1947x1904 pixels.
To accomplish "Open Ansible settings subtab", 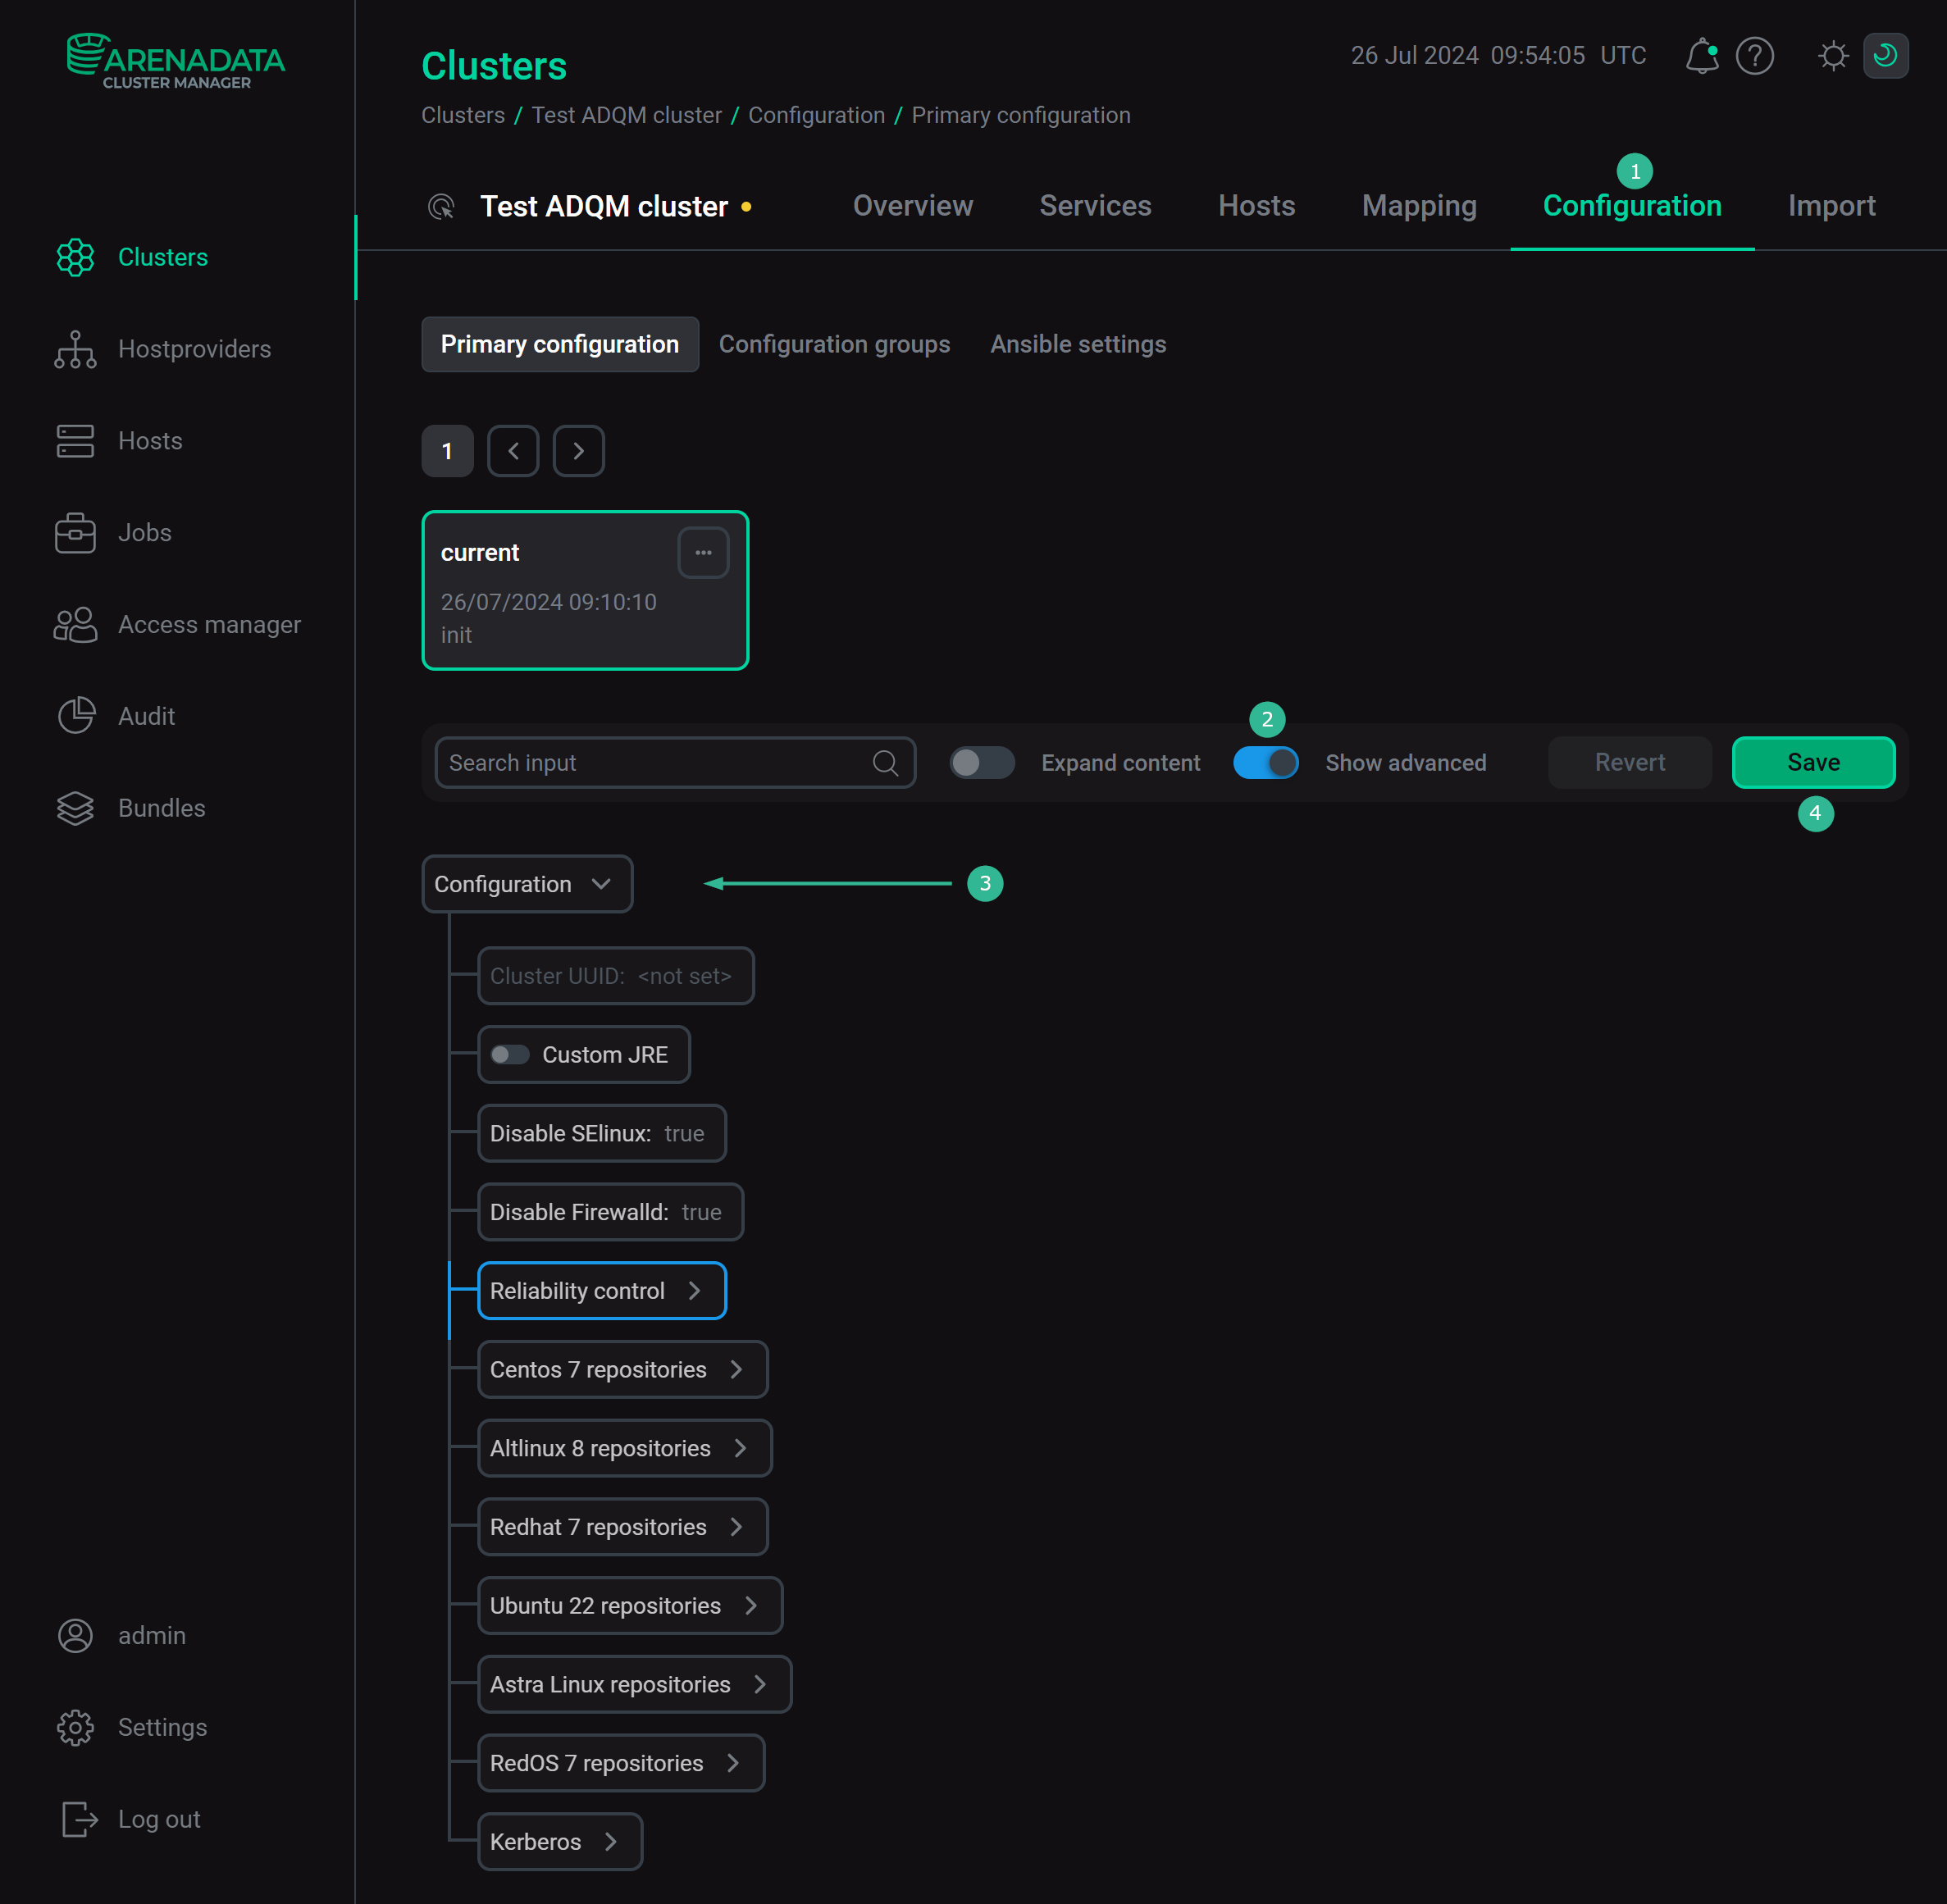I will (1078, 345).
